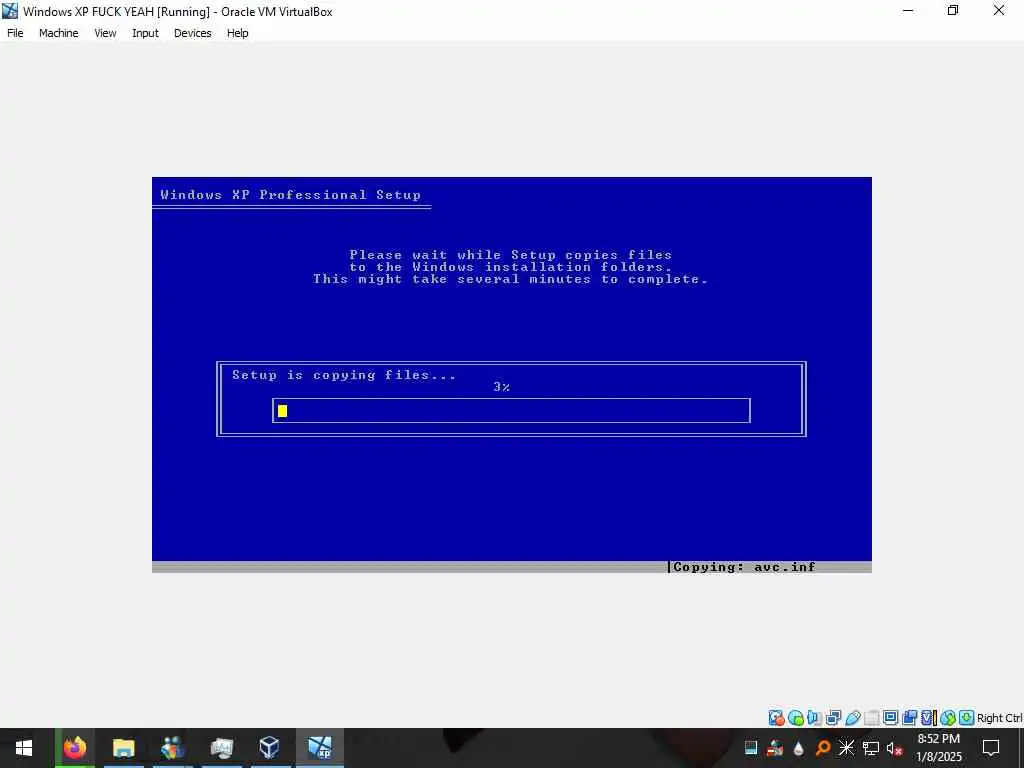Click the recording status icon
Screen dimensions: 1024x768
(x=909, y=718)
